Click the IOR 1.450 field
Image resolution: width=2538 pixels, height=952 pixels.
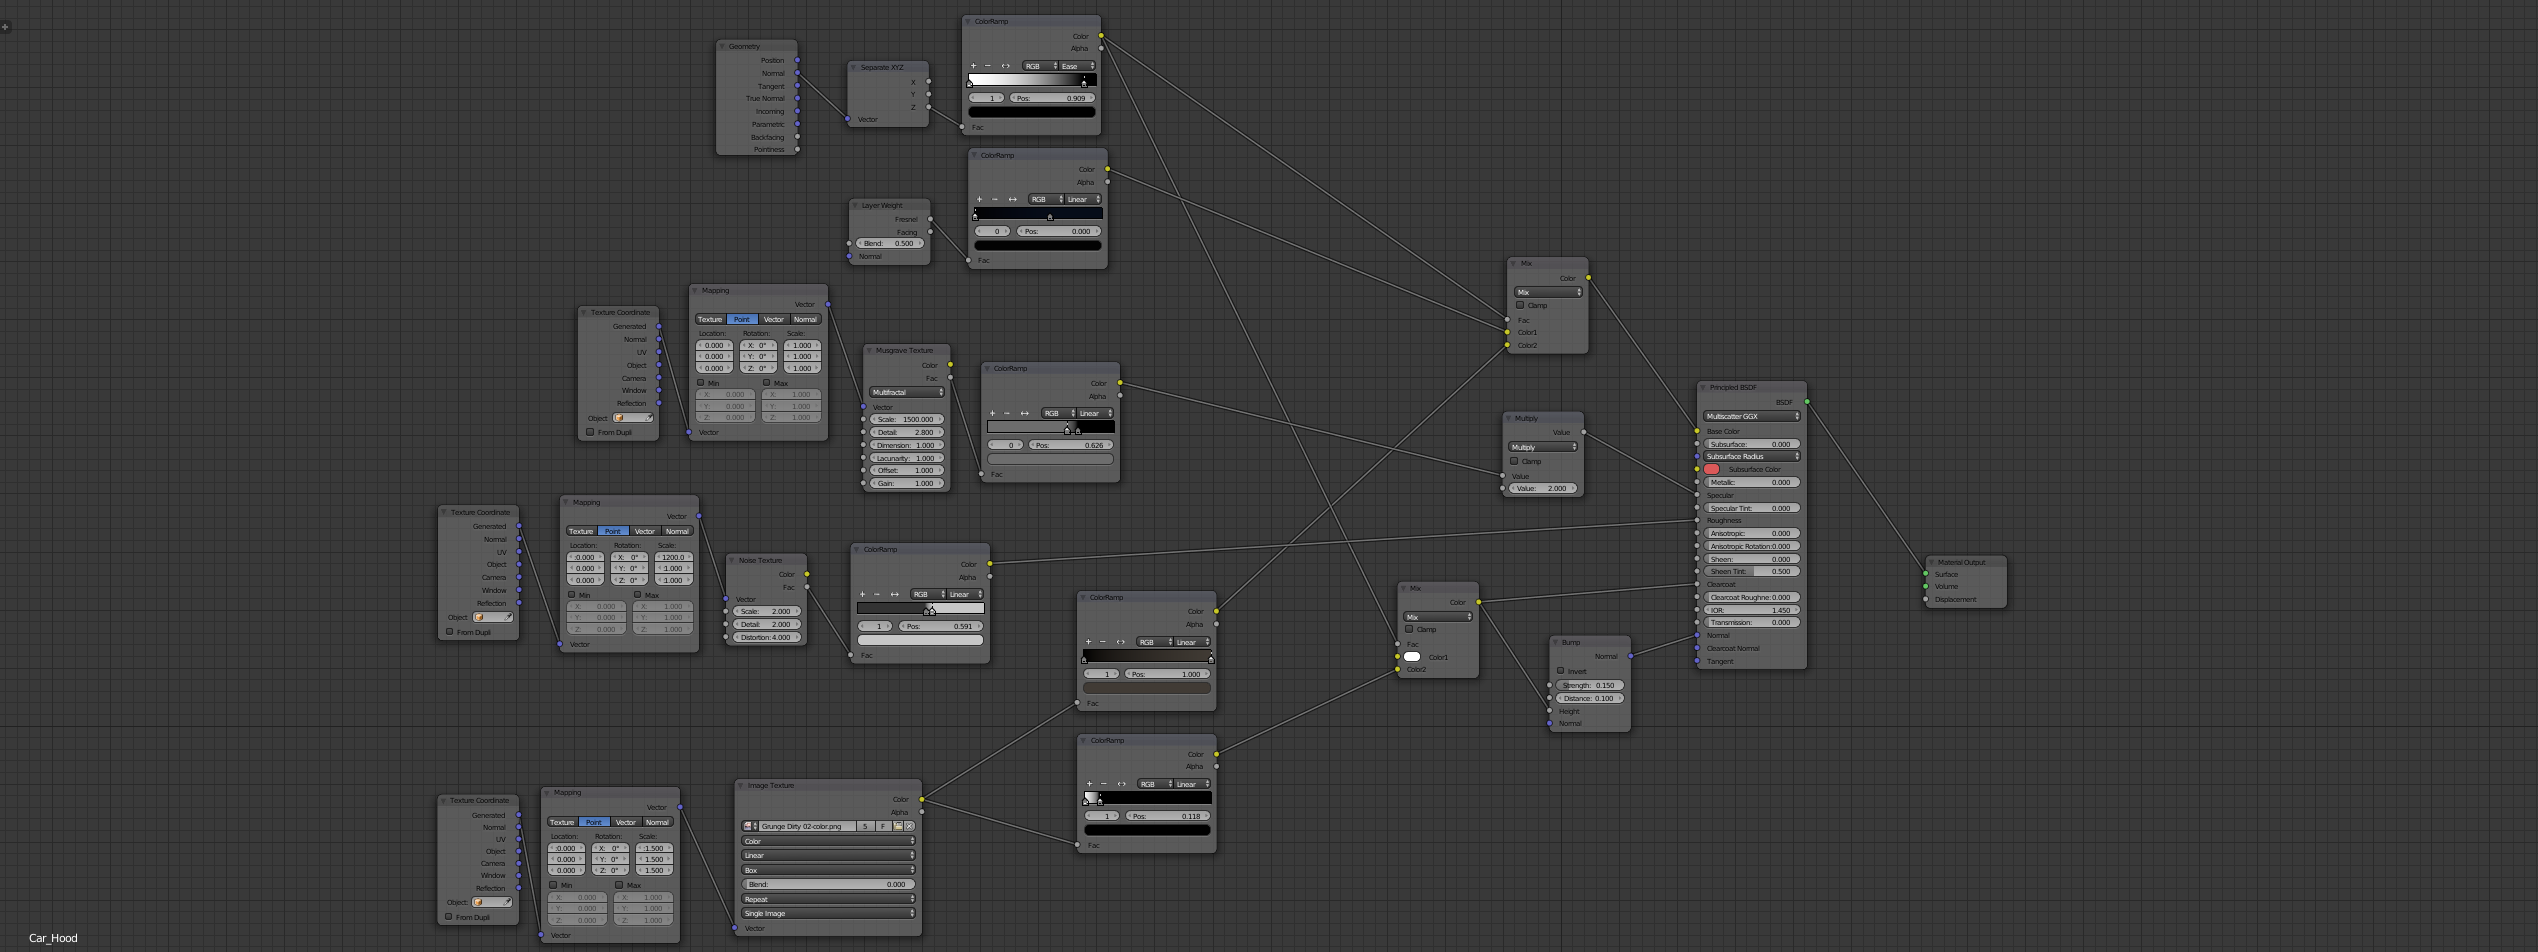point(1751,610)
